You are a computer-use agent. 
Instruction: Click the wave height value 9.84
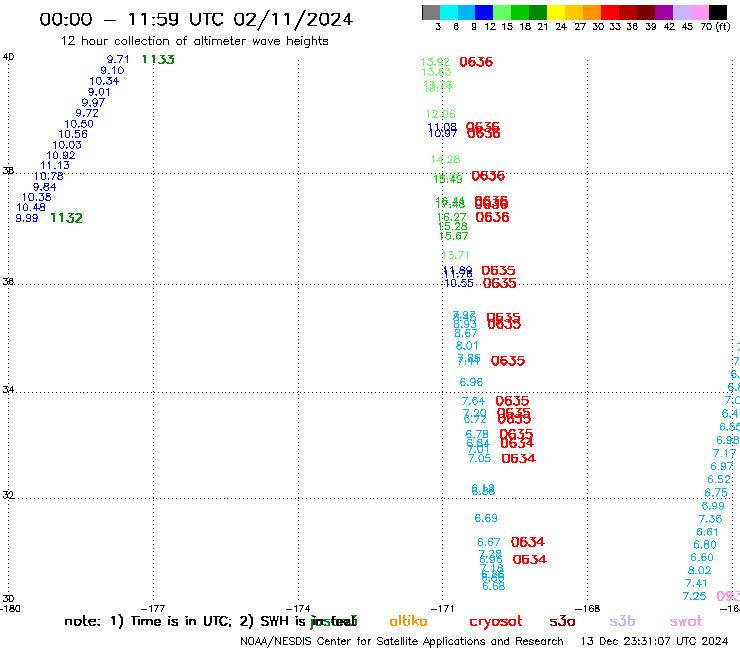[x=44, y=187]
